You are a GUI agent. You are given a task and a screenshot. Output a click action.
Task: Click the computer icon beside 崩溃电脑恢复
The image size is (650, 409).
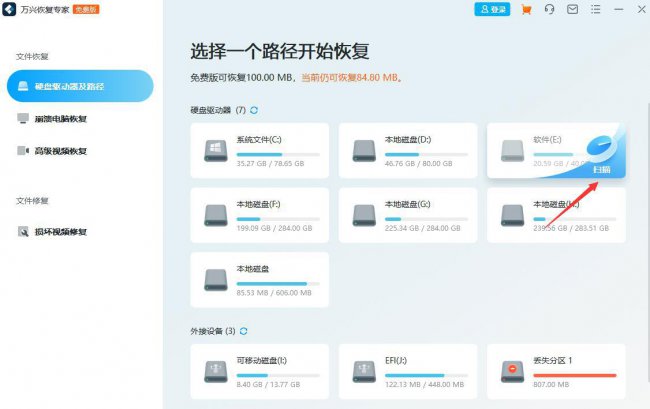click(23, 118)
